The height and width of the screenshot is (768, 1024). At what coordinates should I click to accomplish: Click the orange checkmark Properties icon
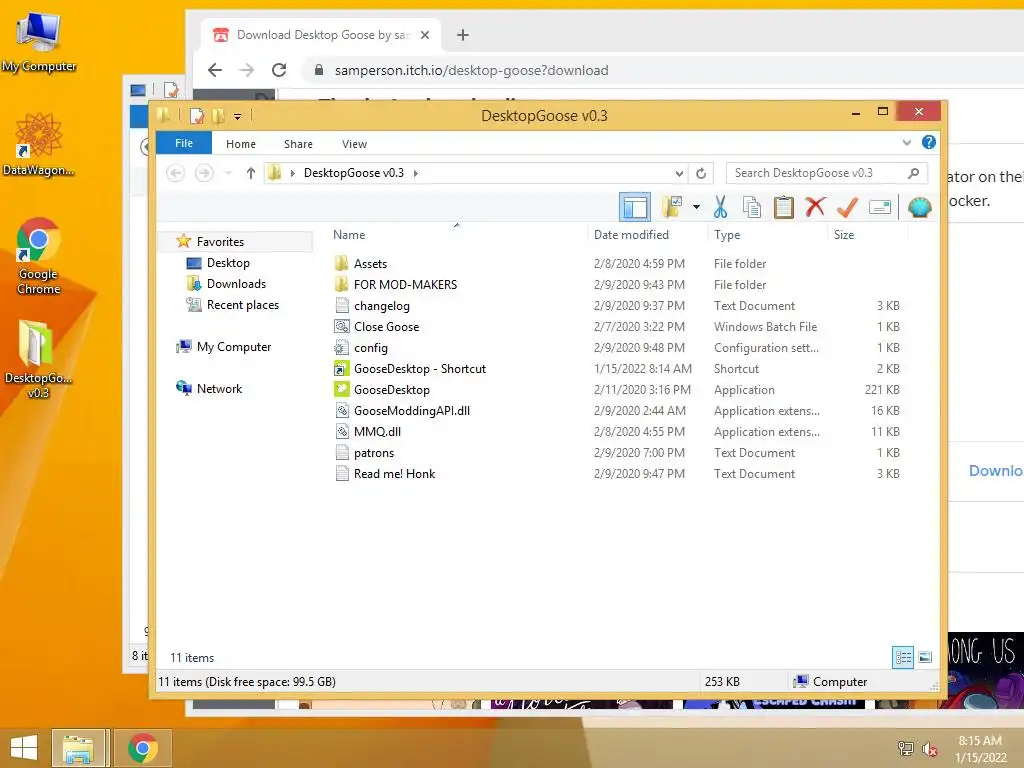[x=847, y=207]
